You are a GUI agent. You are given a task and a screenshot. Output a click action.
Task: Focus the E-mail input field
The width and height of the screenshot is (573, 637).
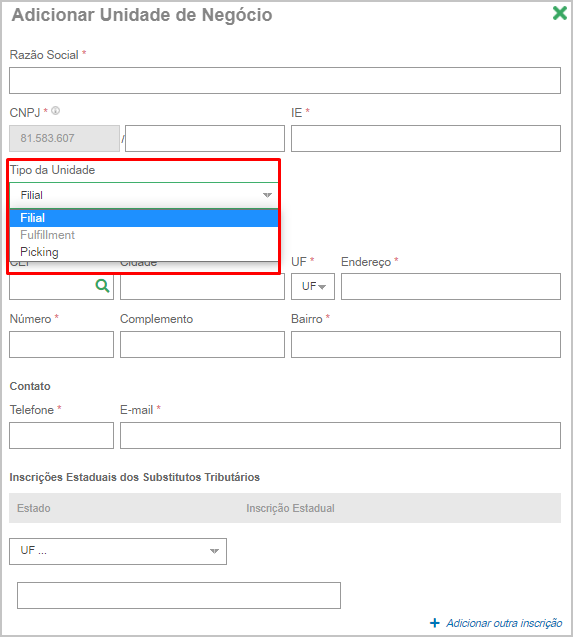click(341, 436)
